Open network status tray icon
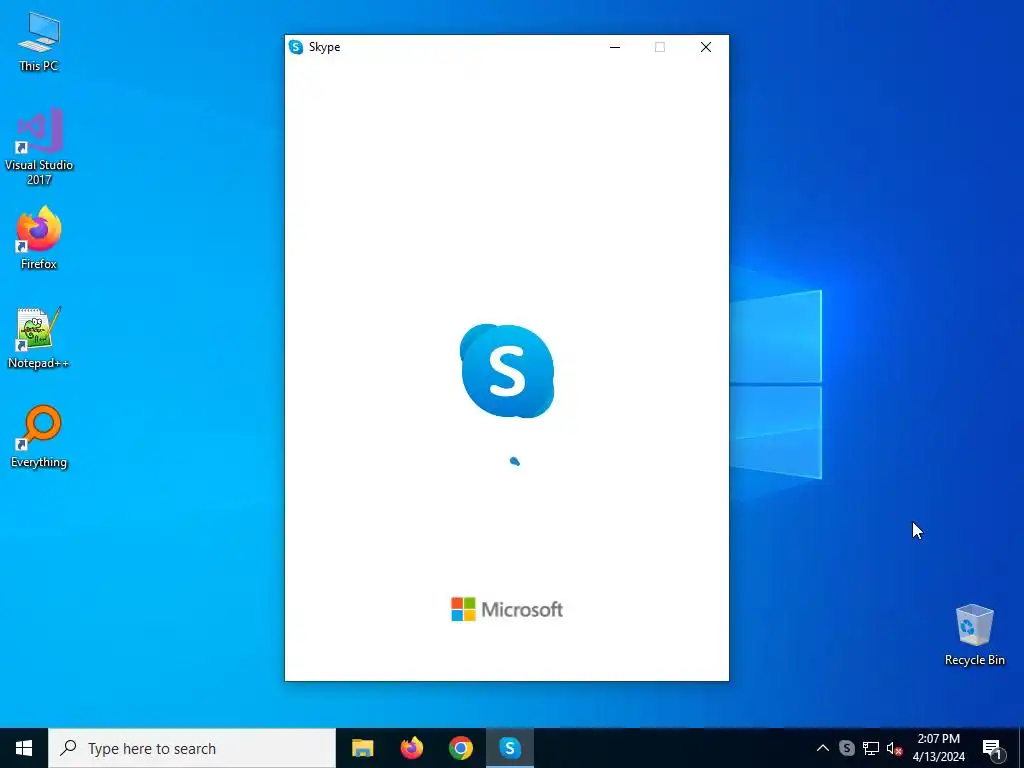This screenshot has width=1024, height=768. point(871,748)
